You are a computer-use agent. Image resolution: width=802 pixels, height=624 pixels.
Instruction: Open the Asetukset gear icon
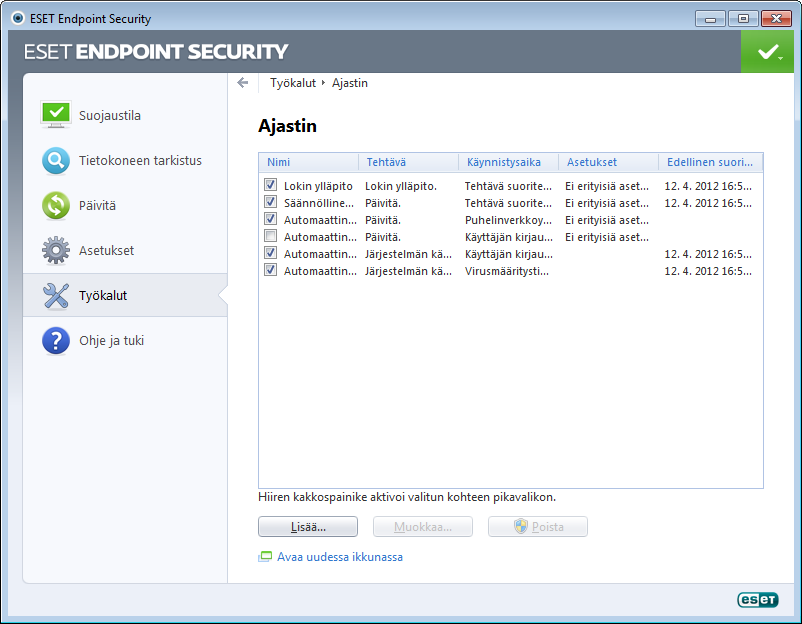tap(56, 251)
